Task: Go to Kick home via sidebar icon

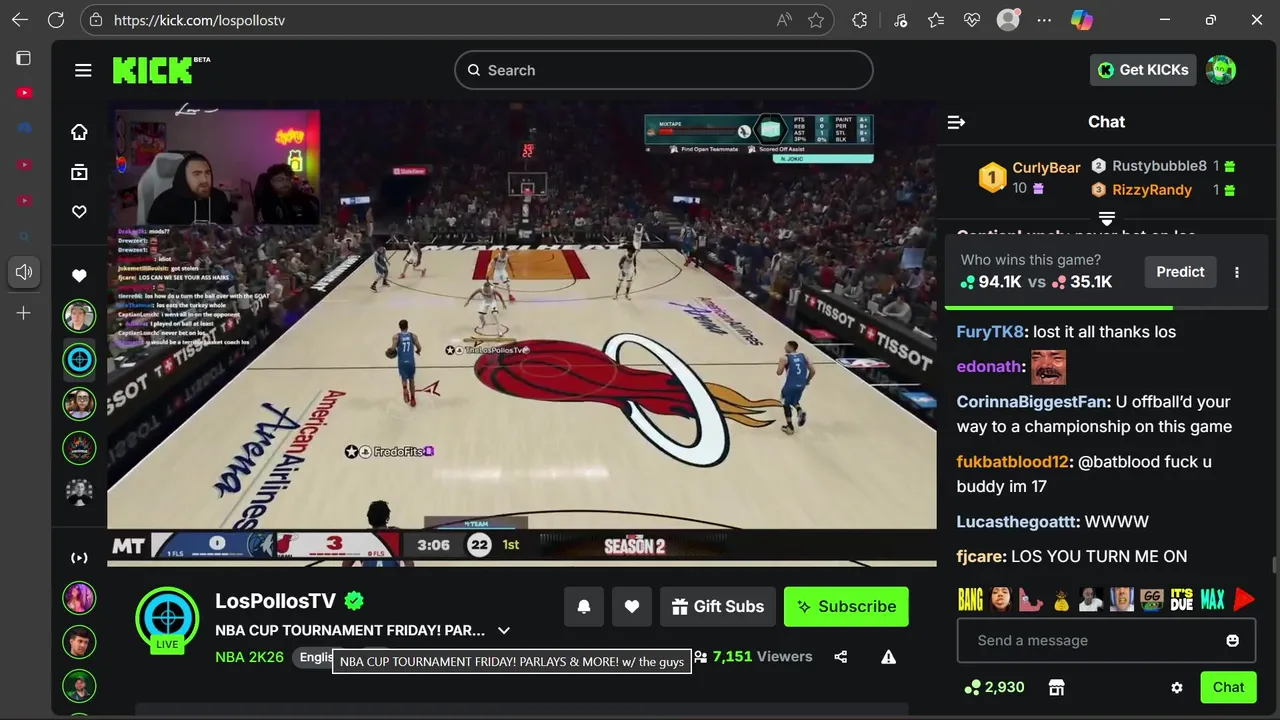Action: (79, 132)
